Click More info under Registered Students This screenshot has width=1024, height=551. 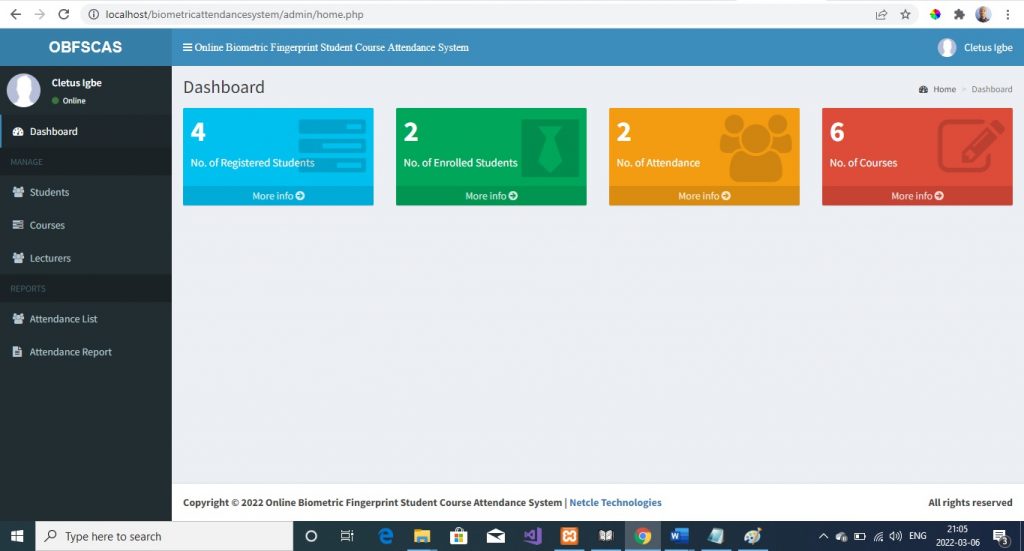tap(278, 196)
